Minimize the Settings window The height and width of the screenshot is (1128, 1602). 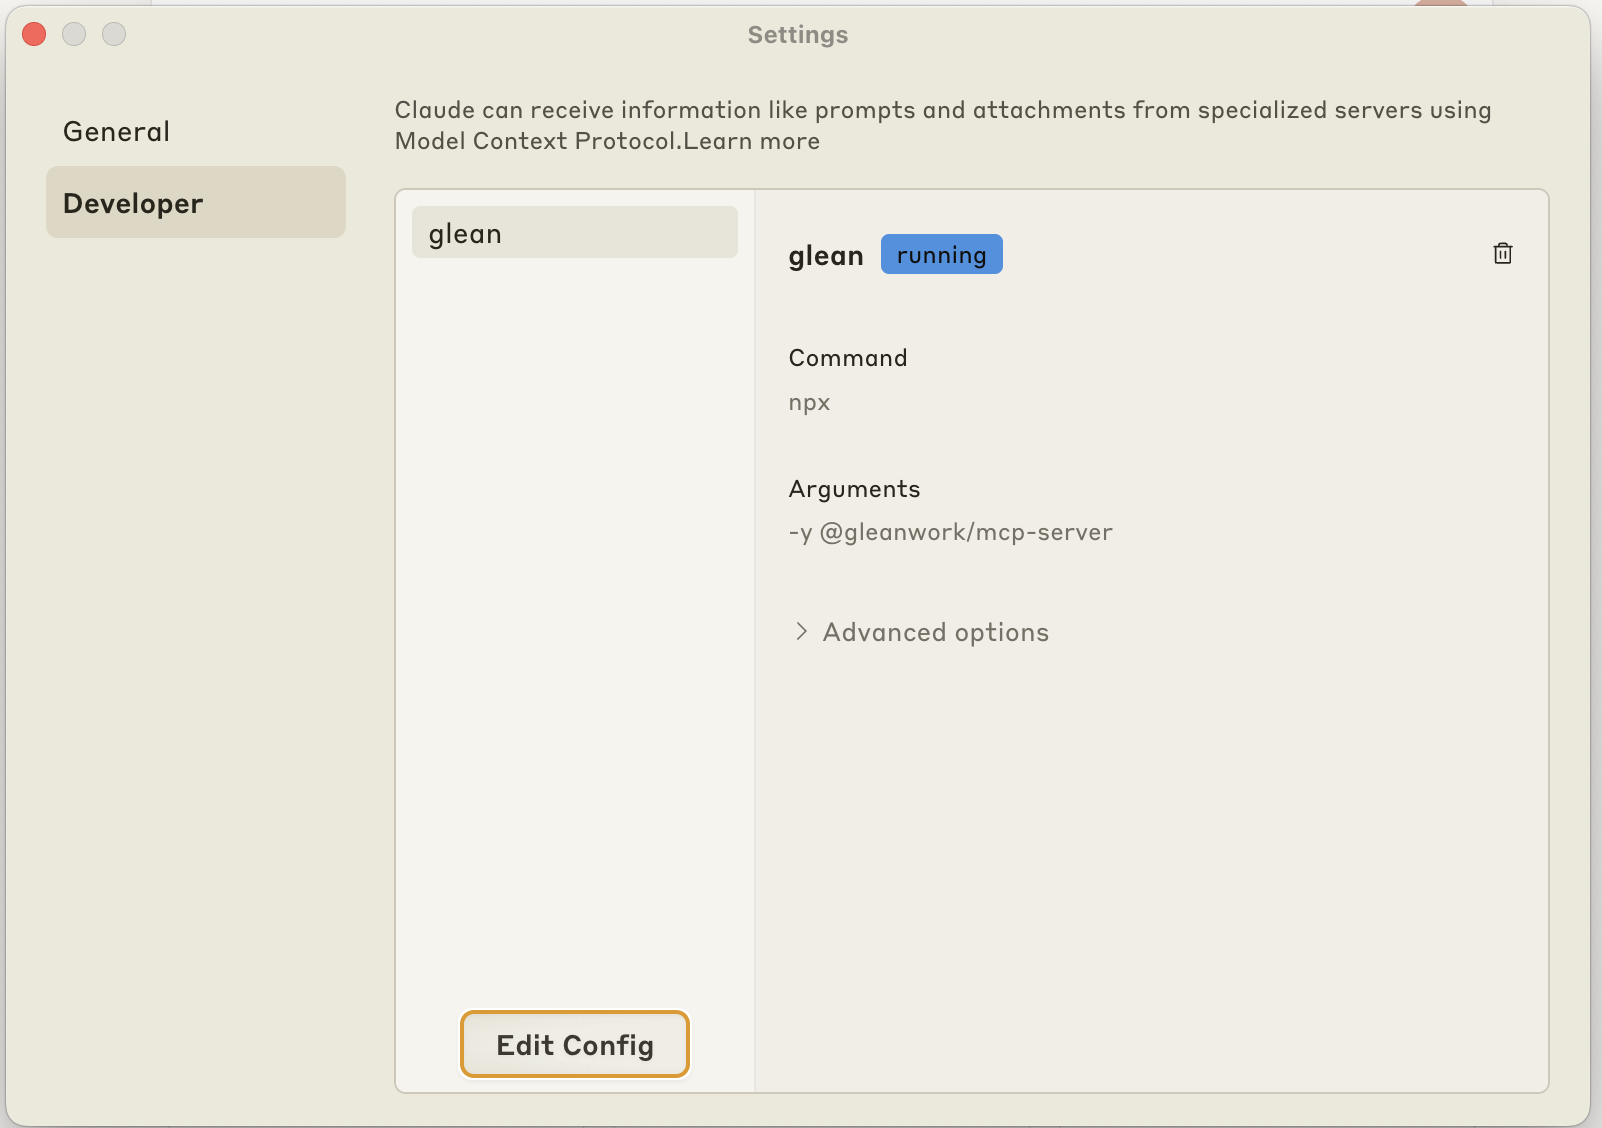point(74,34)
